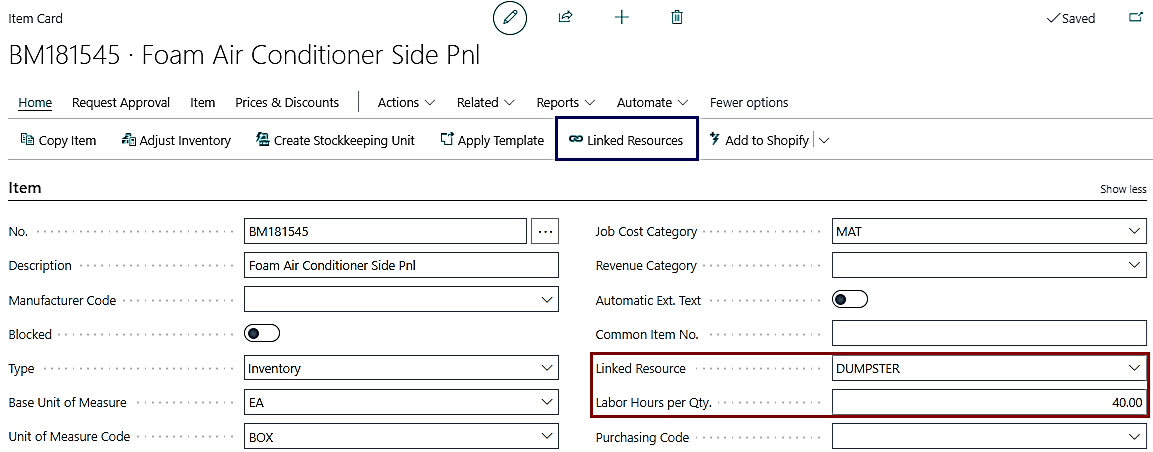Click the Labor Hours per Qty. field

click(x=988, y=402)
